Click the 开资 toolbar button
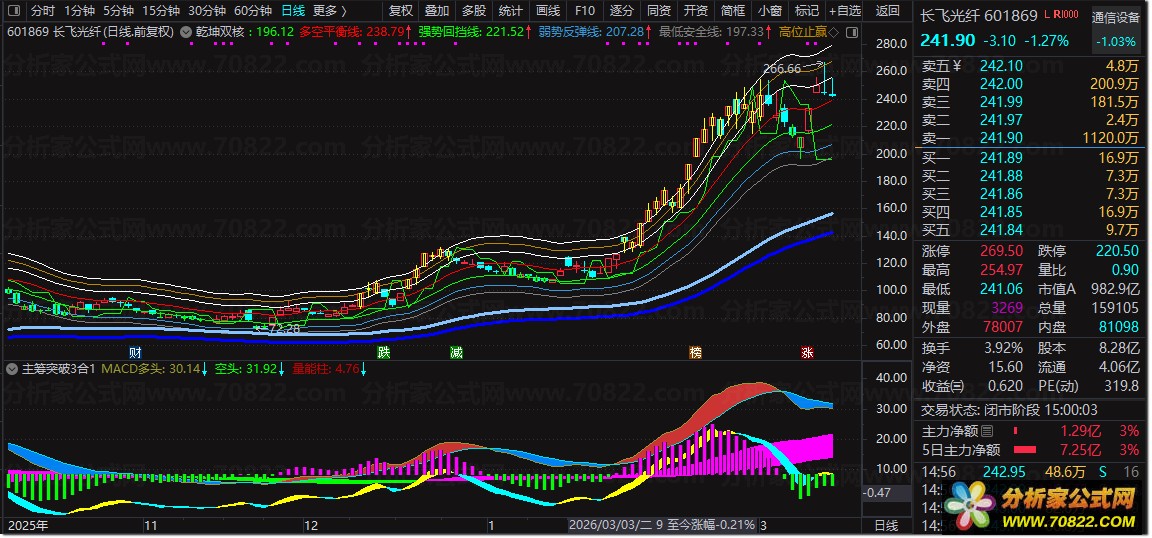Screen dimensions: 1152x538 695,10
